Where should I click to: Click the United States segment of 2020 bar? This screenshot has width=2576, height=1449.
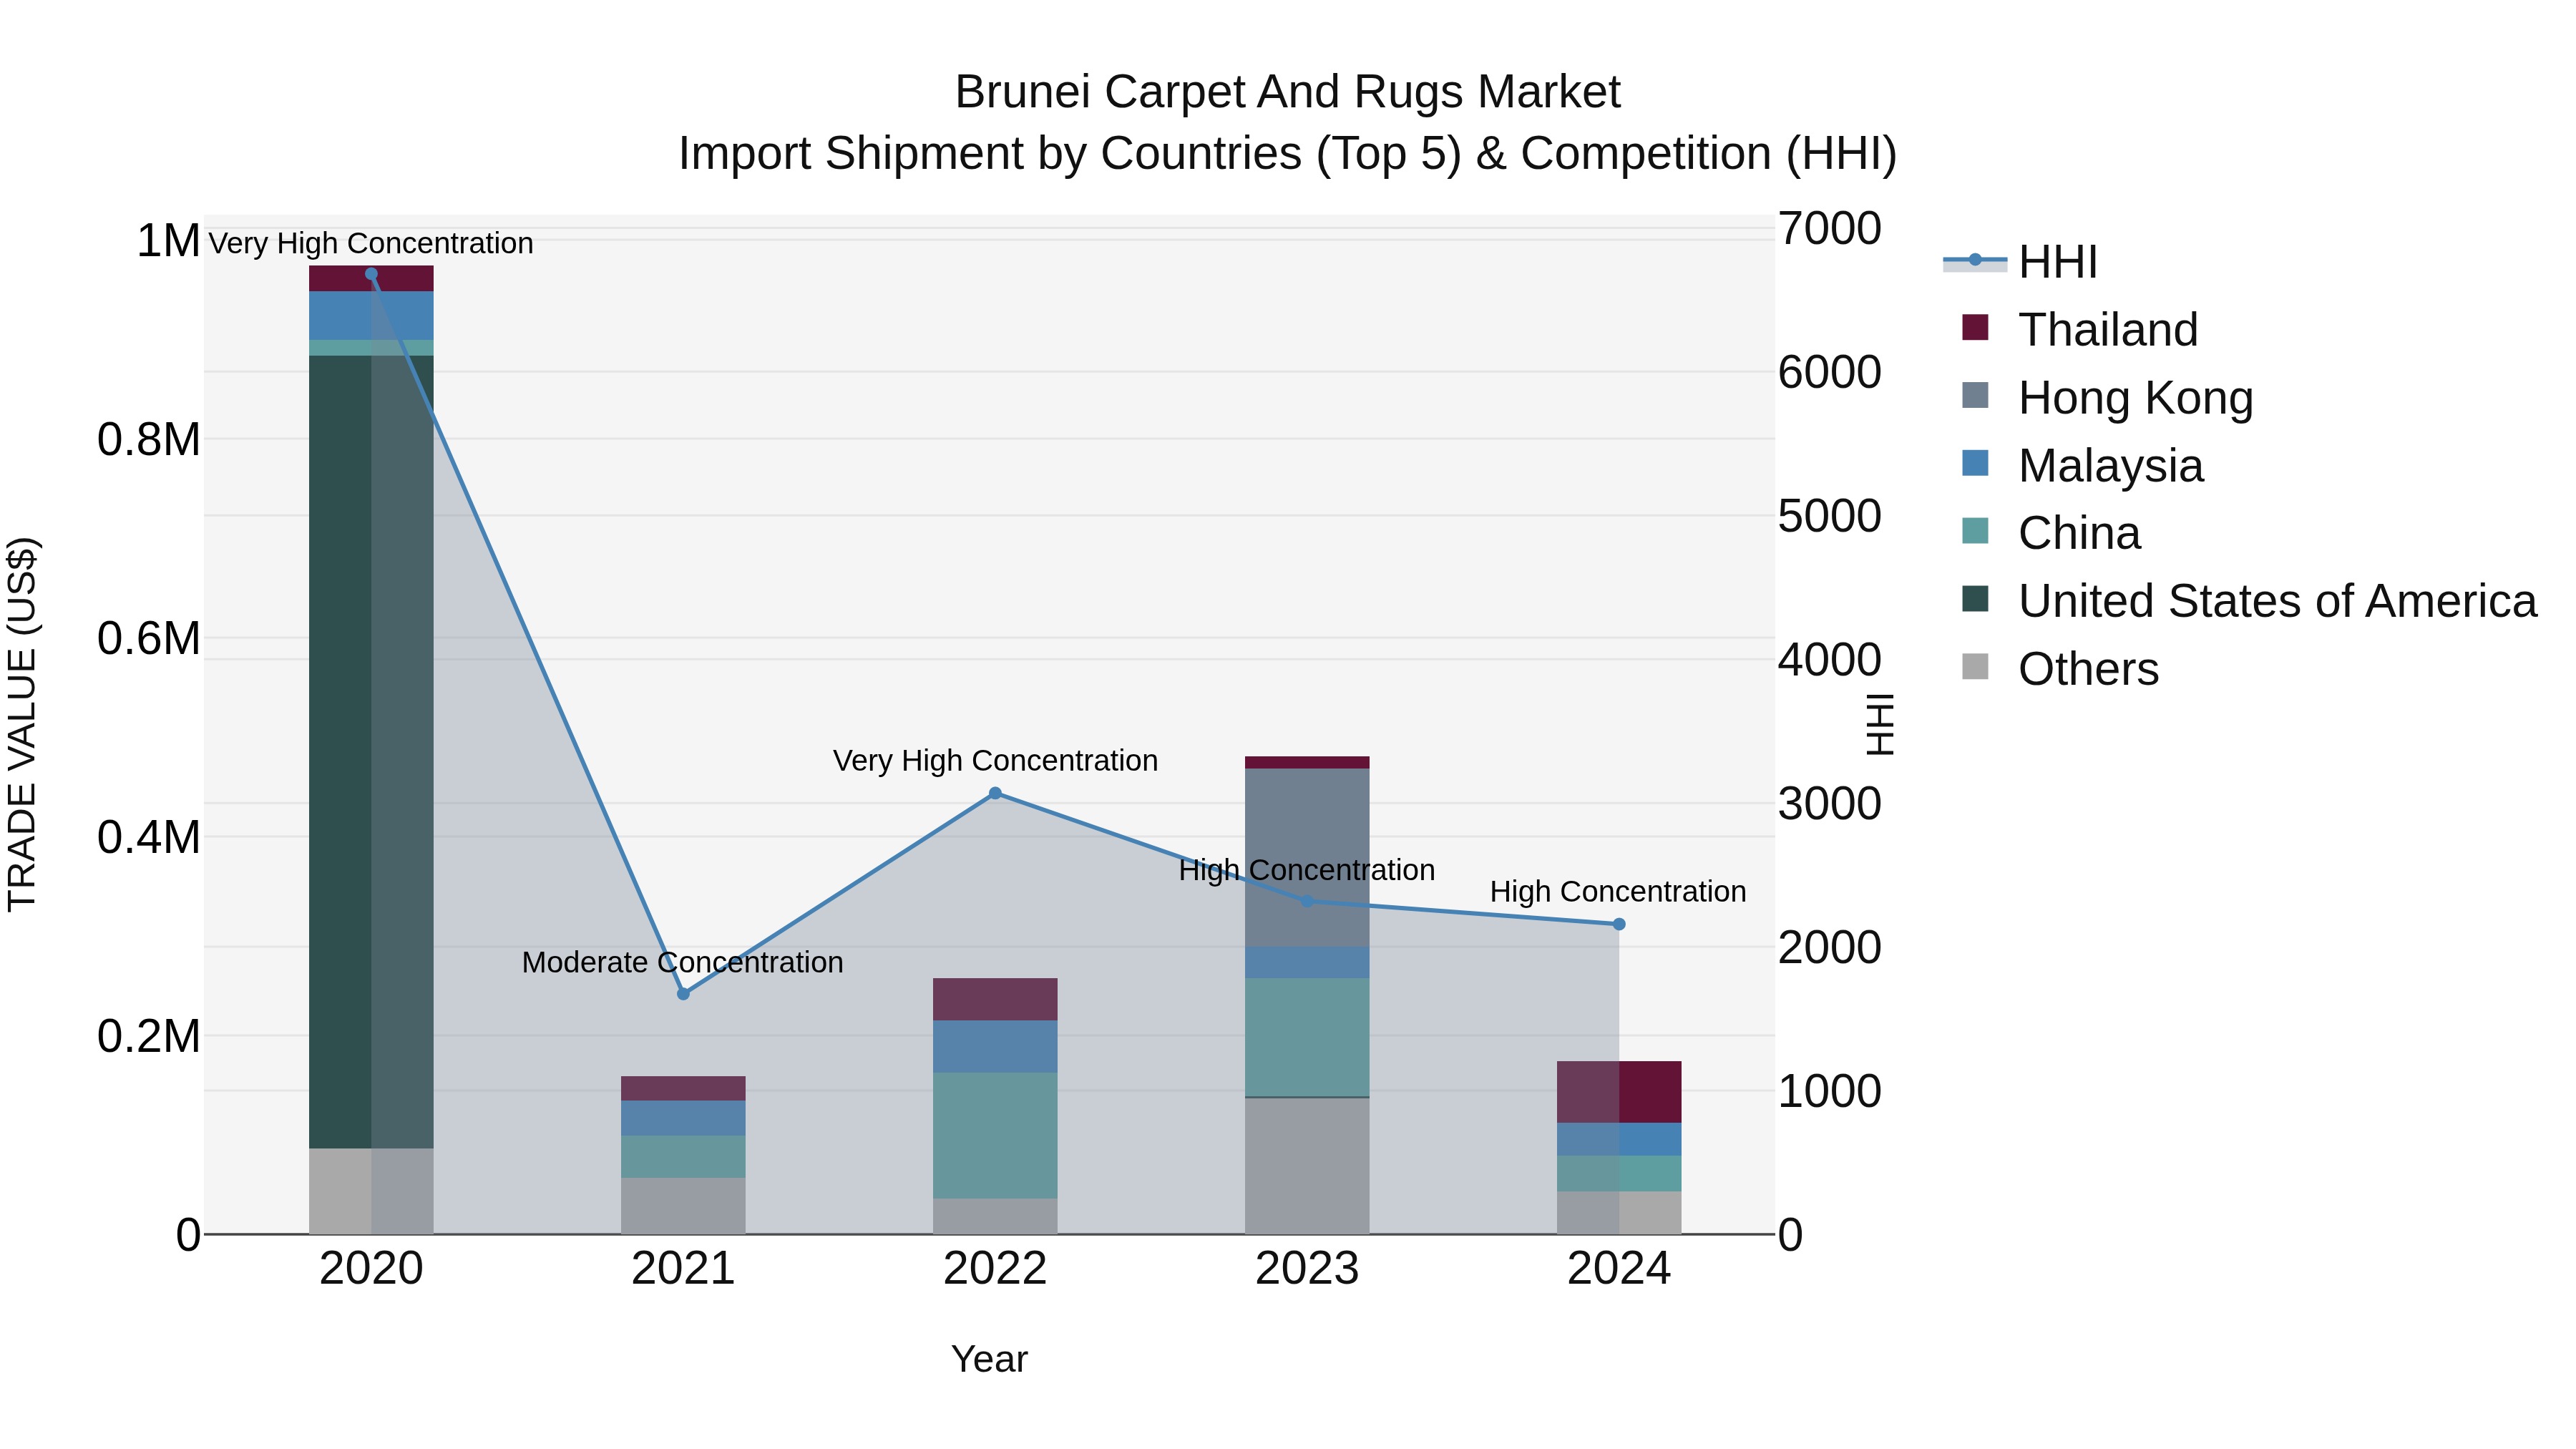point(371,752)
